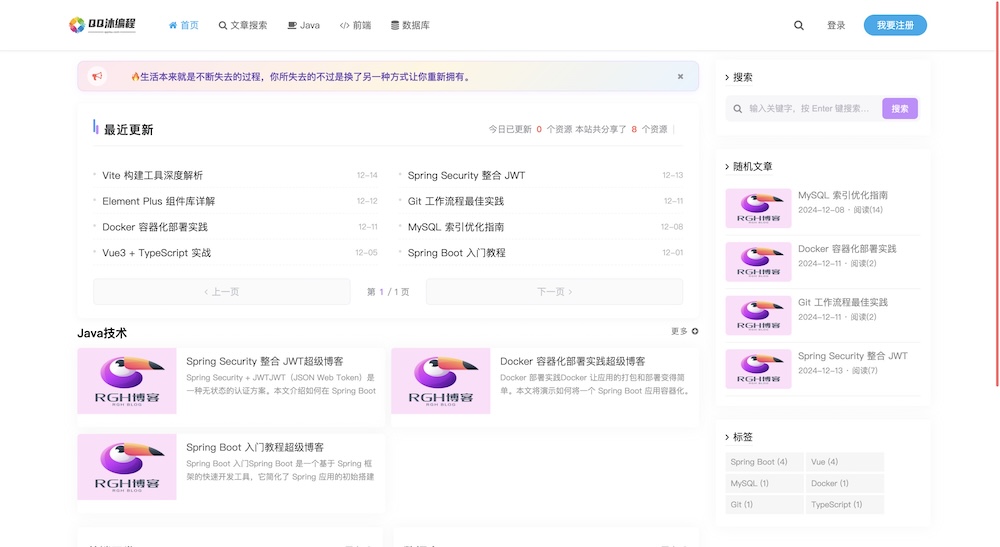
Task: Open Spring Security 整合 JWT in recent list
Action: [466, 175]
